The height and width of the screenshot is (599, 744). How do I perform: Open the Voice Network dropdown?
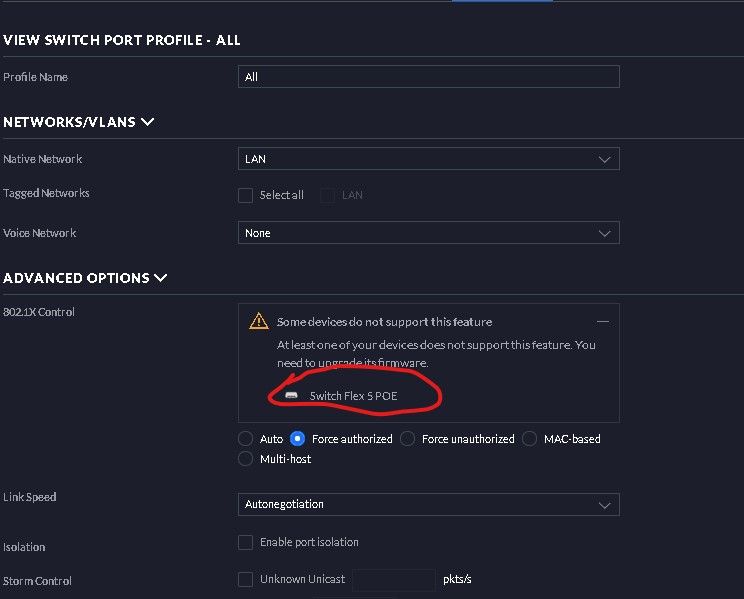click(428, 233)
